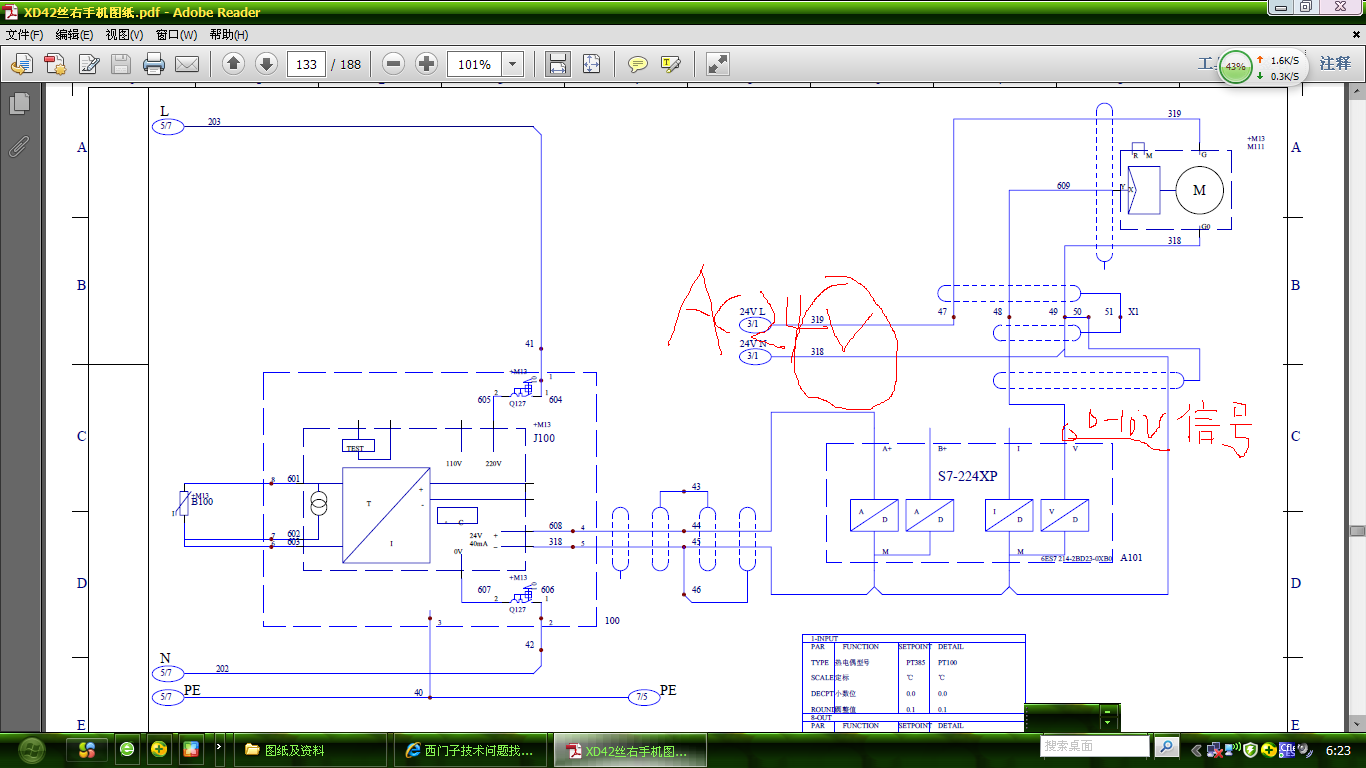
Task: Click the X1 terminal label
Action: (x=1133, y=312)
